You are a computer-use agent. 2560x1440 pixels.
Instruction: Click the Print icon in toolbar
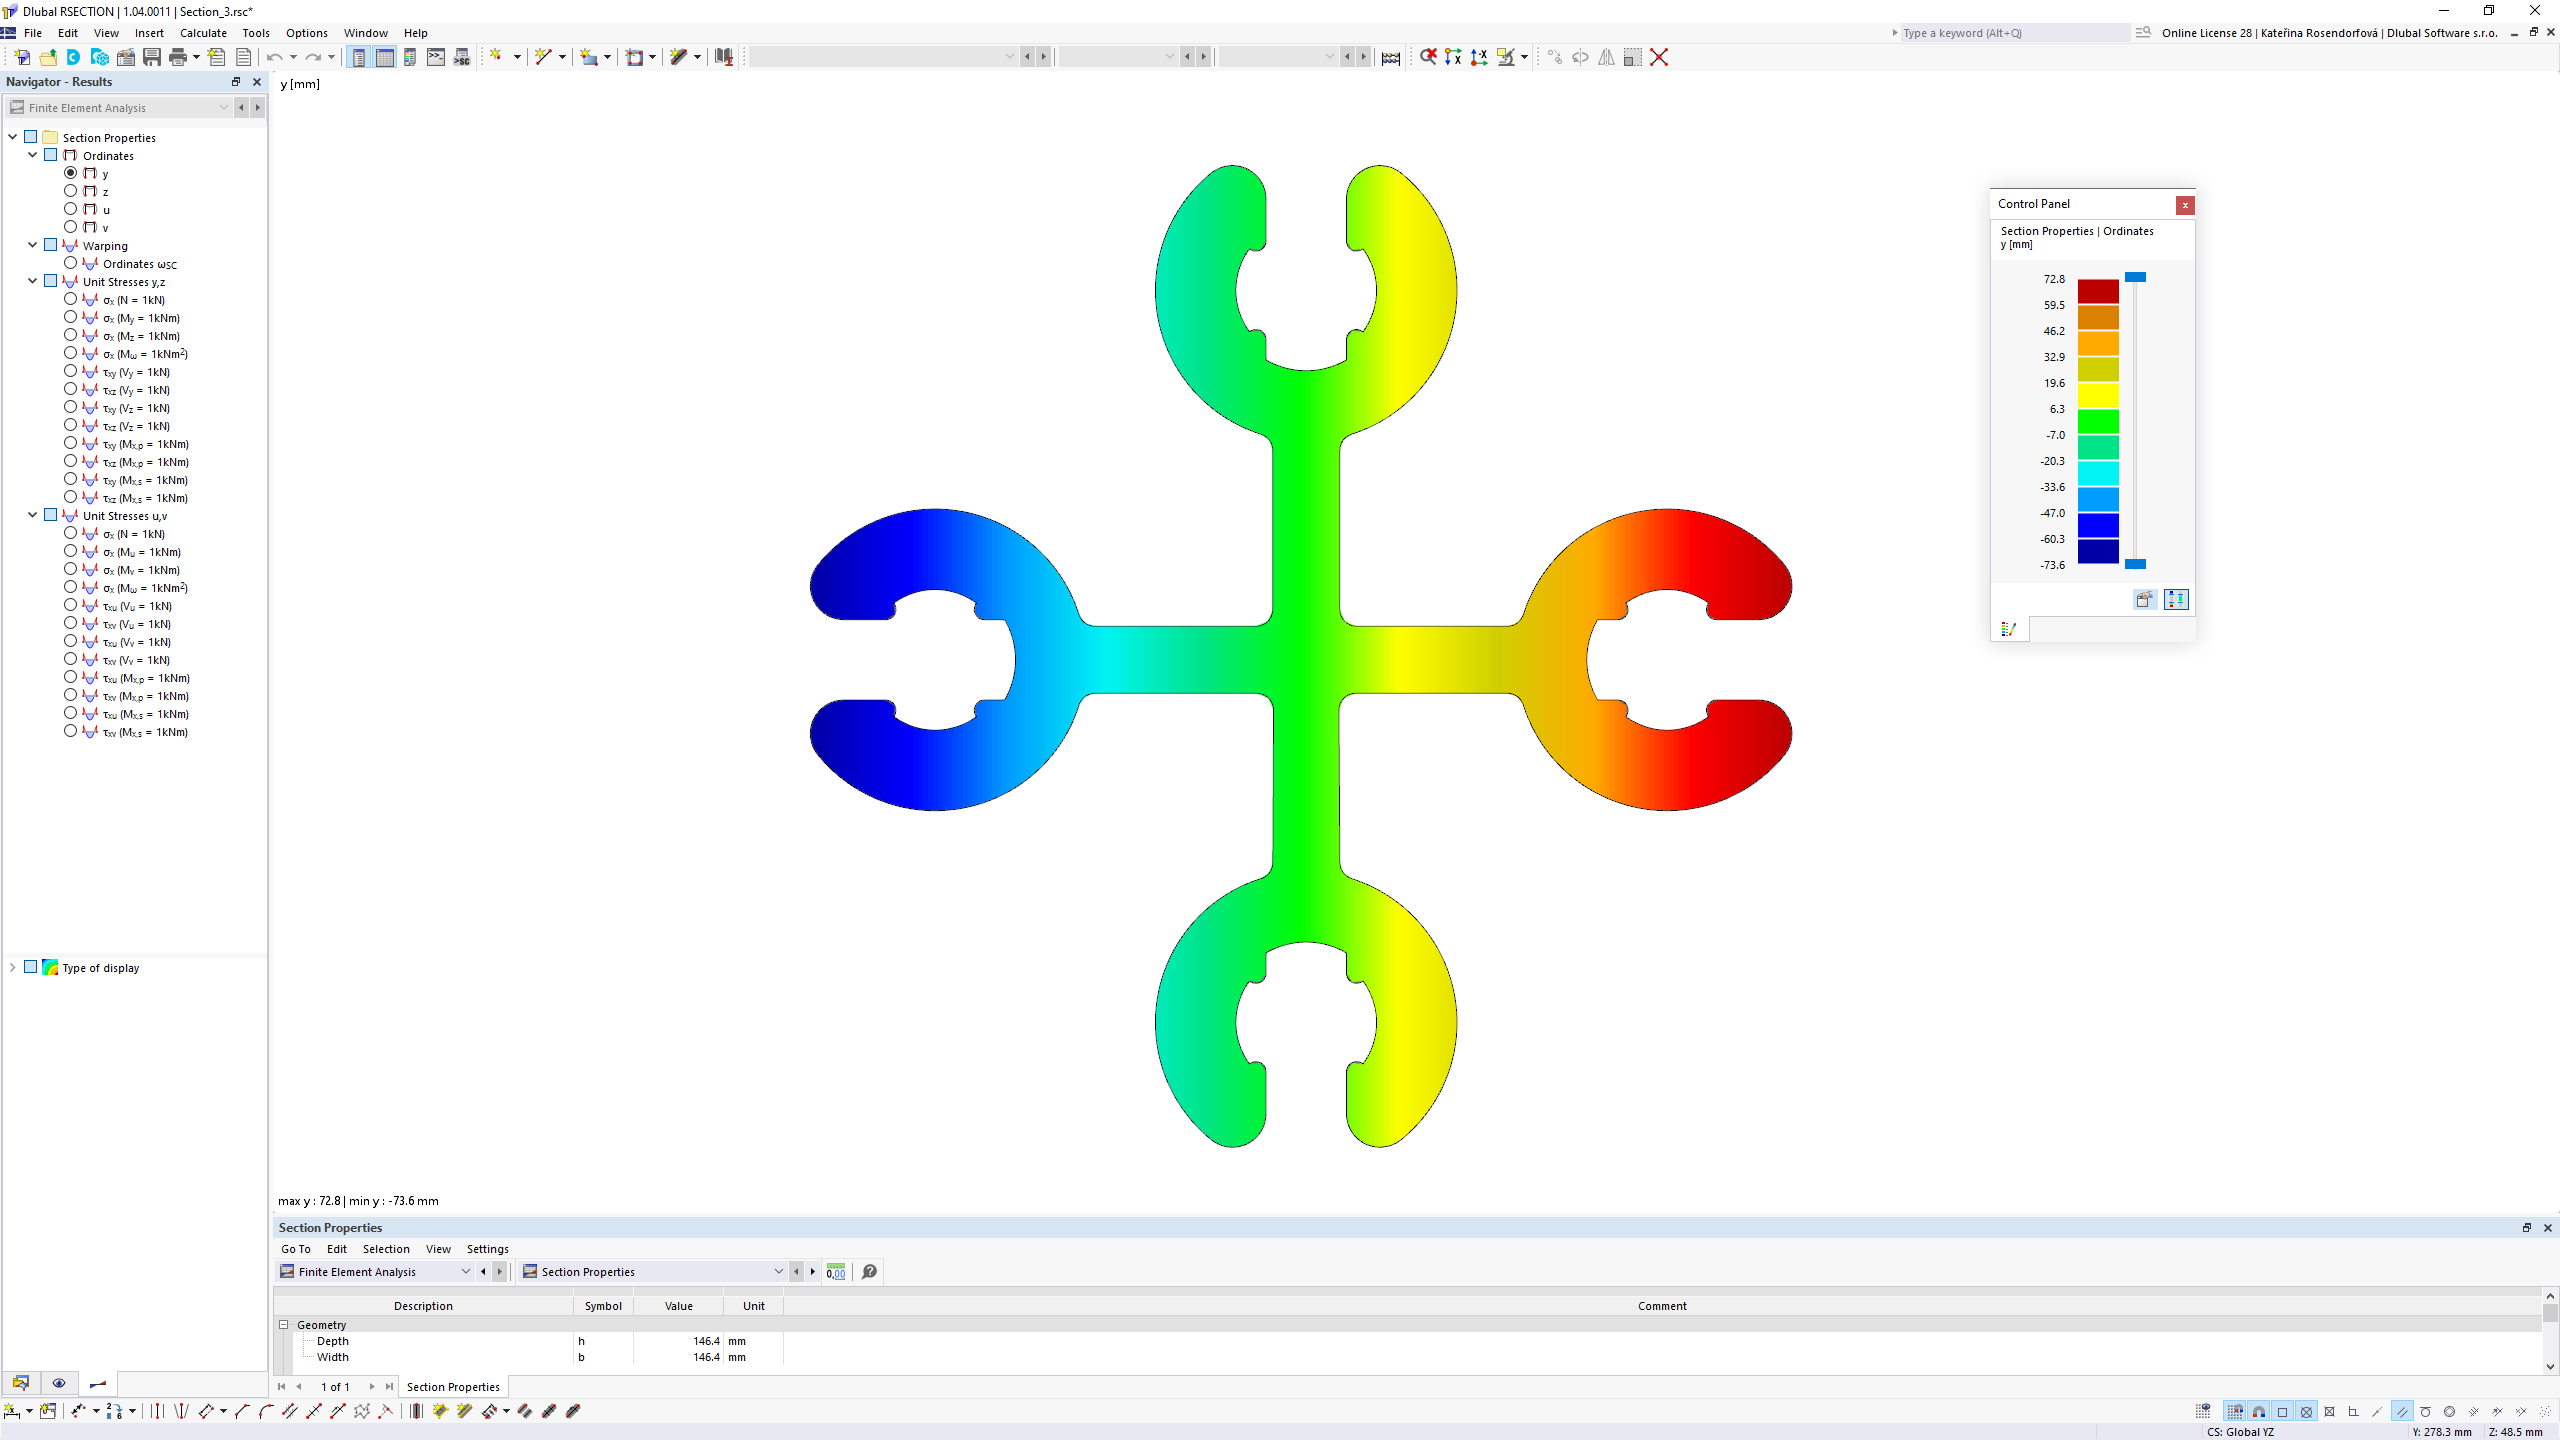(174, 56)
